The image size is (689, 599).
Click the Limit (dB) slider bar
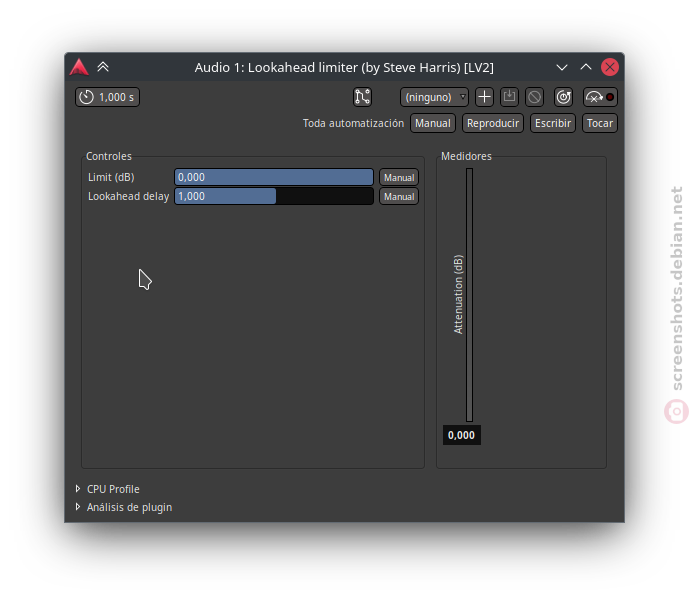tap(274, 177)
